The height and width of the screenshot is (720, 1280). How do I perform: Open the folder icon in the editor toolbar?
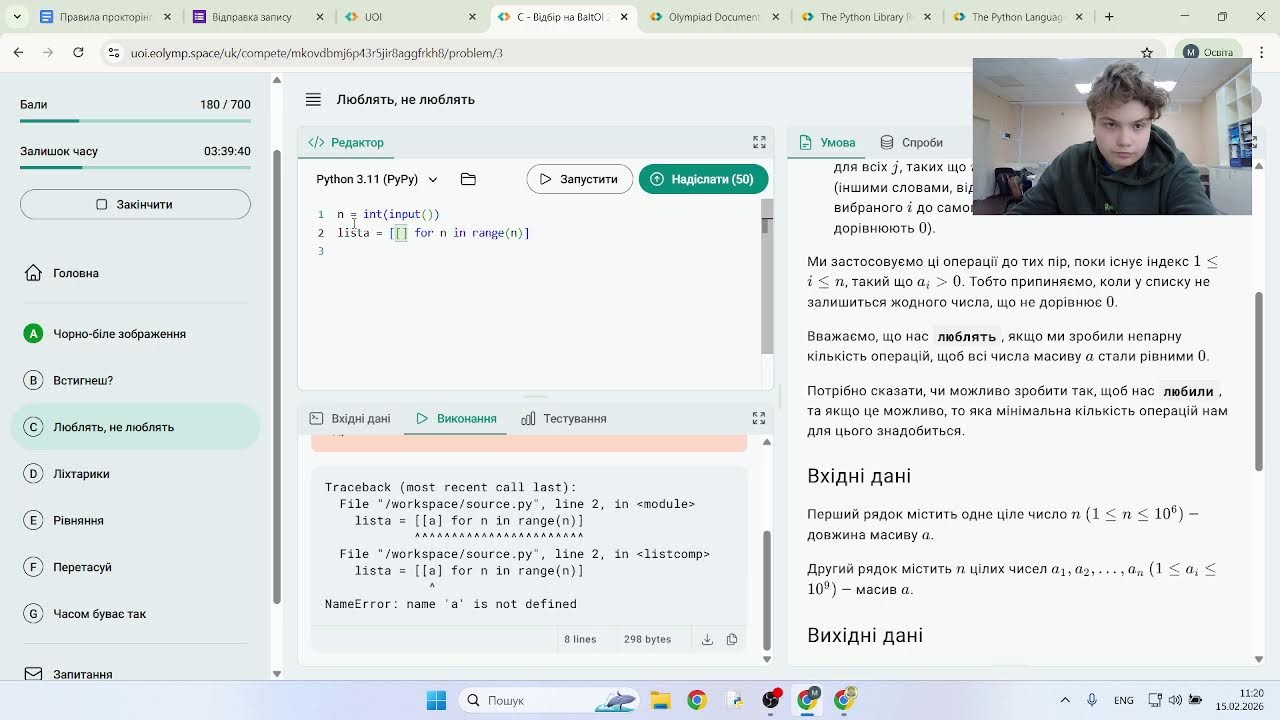(x=468, y=179)
